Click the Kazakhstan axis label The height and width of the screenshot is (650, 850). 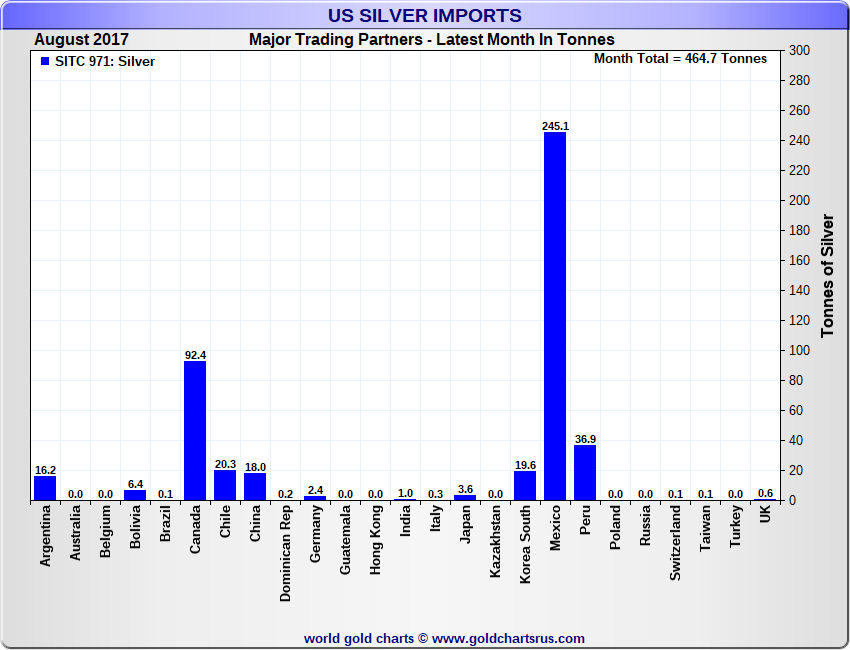click(496, 543)
